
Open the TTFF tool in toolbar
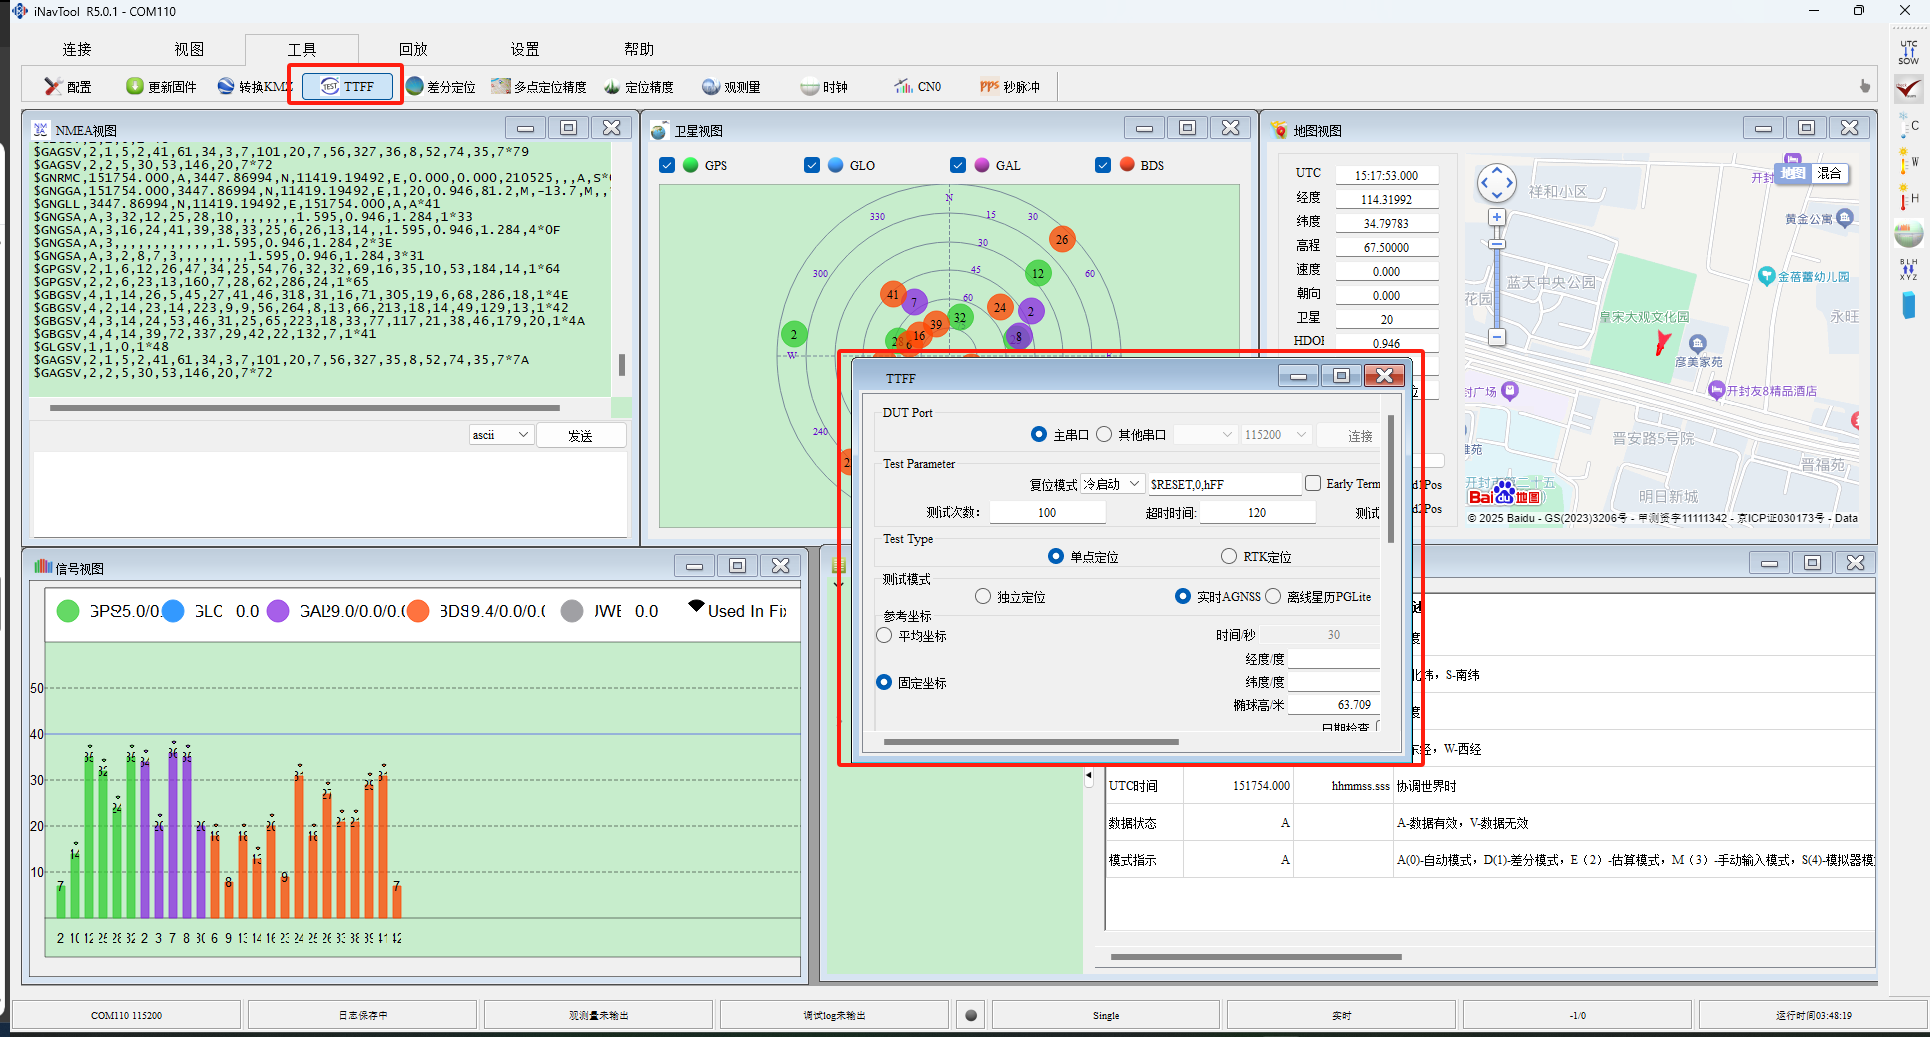click(346, 86)
